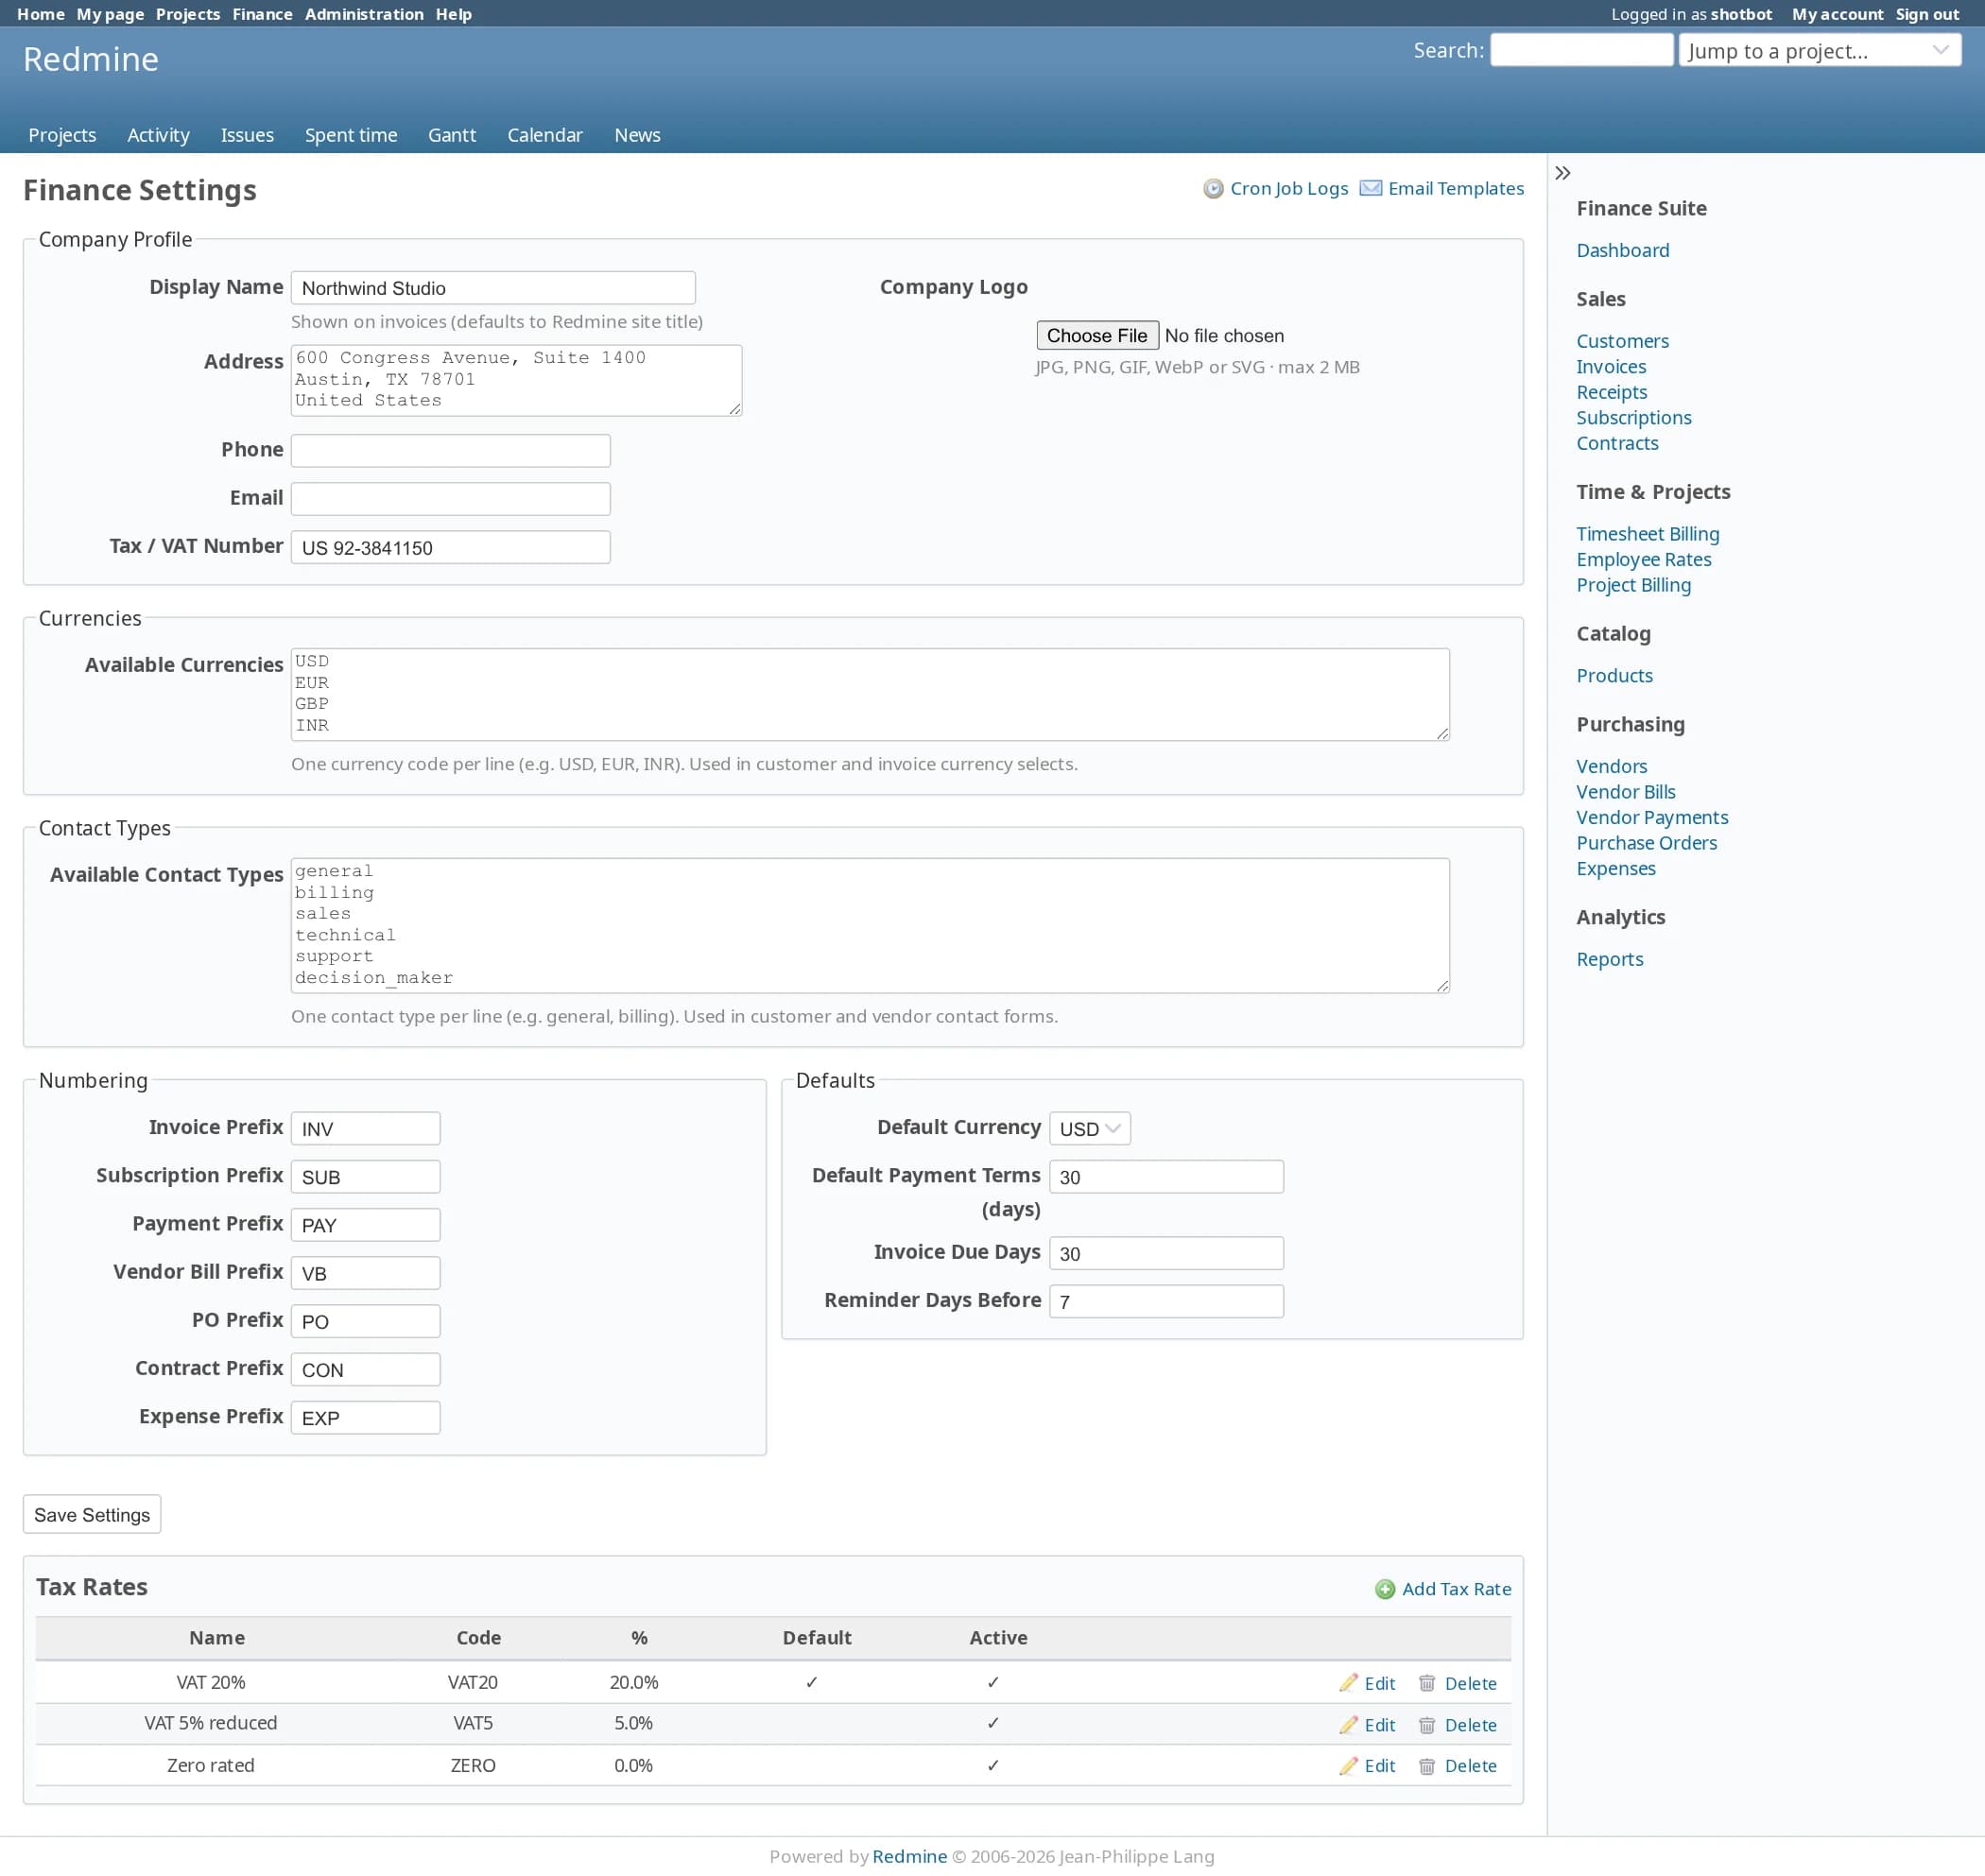Click into the empty Phone field

[x=450, y=451]
